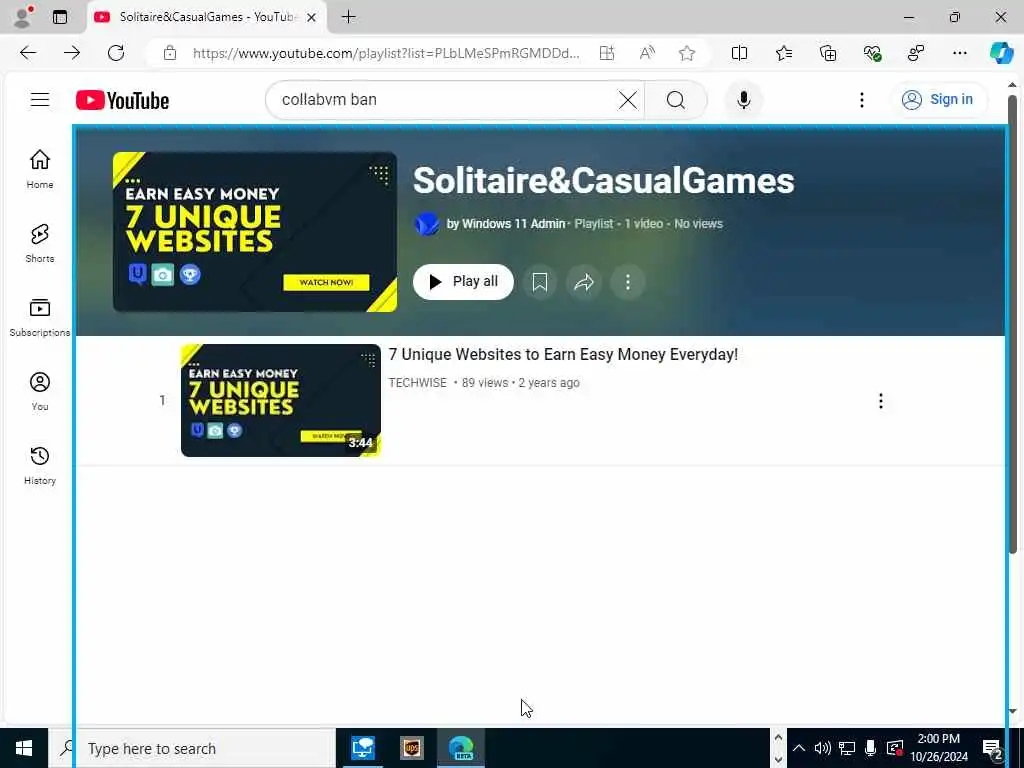Open the volume control in the tray
The width and height of the screenshot is (1024, 768).
(x=822, y=748)
